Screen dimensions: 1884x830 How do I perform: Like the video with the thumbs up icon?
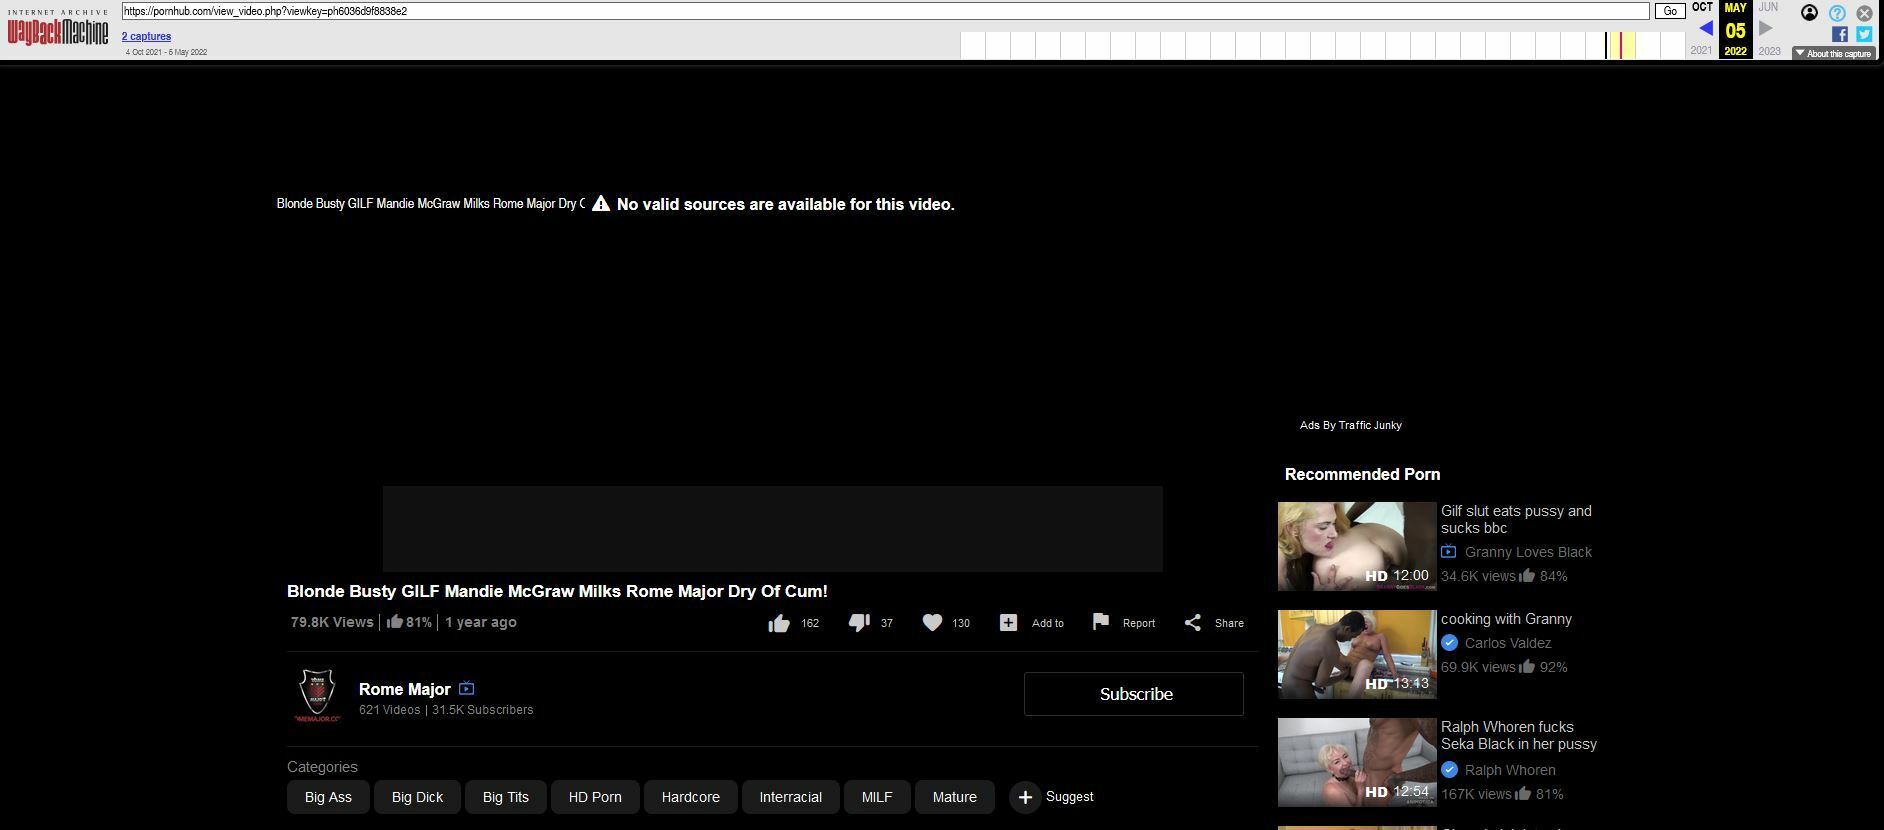click(779, 623)
